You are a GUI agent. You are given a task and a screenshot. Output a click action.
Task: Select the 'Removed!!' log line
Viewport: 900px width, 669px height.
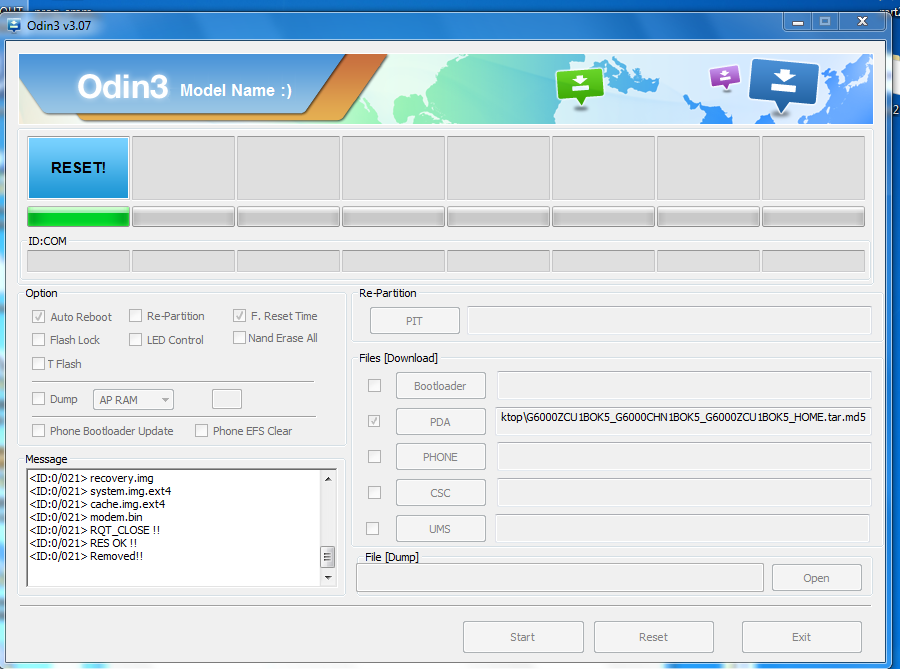(86, 556)
